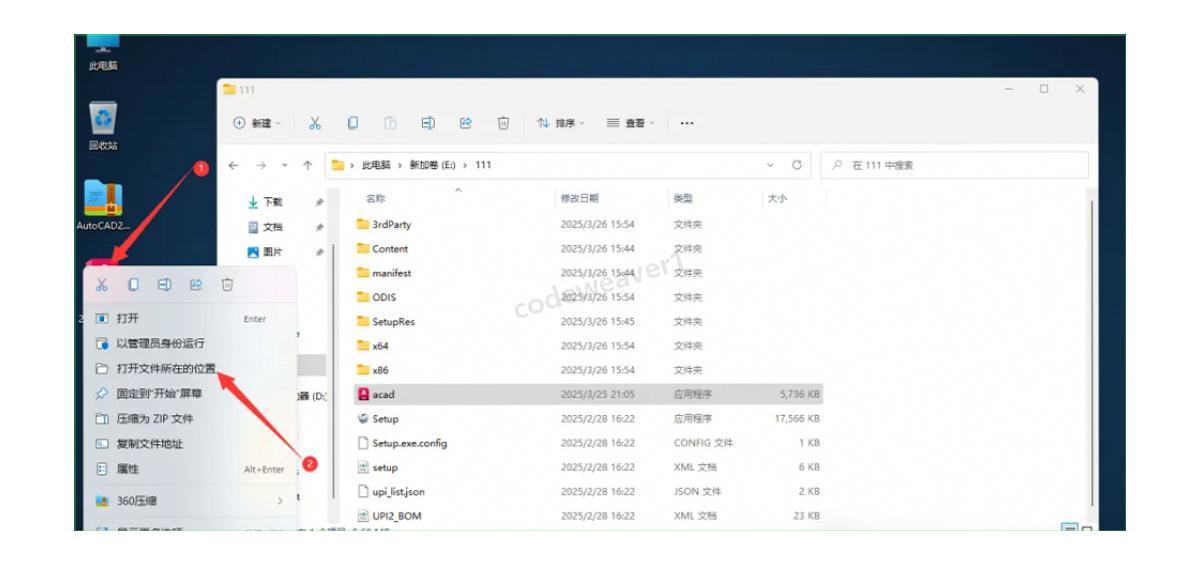Expand the address bar history dropdown arrow
The width and height of the screenshot is (1201, 566).
770,165
